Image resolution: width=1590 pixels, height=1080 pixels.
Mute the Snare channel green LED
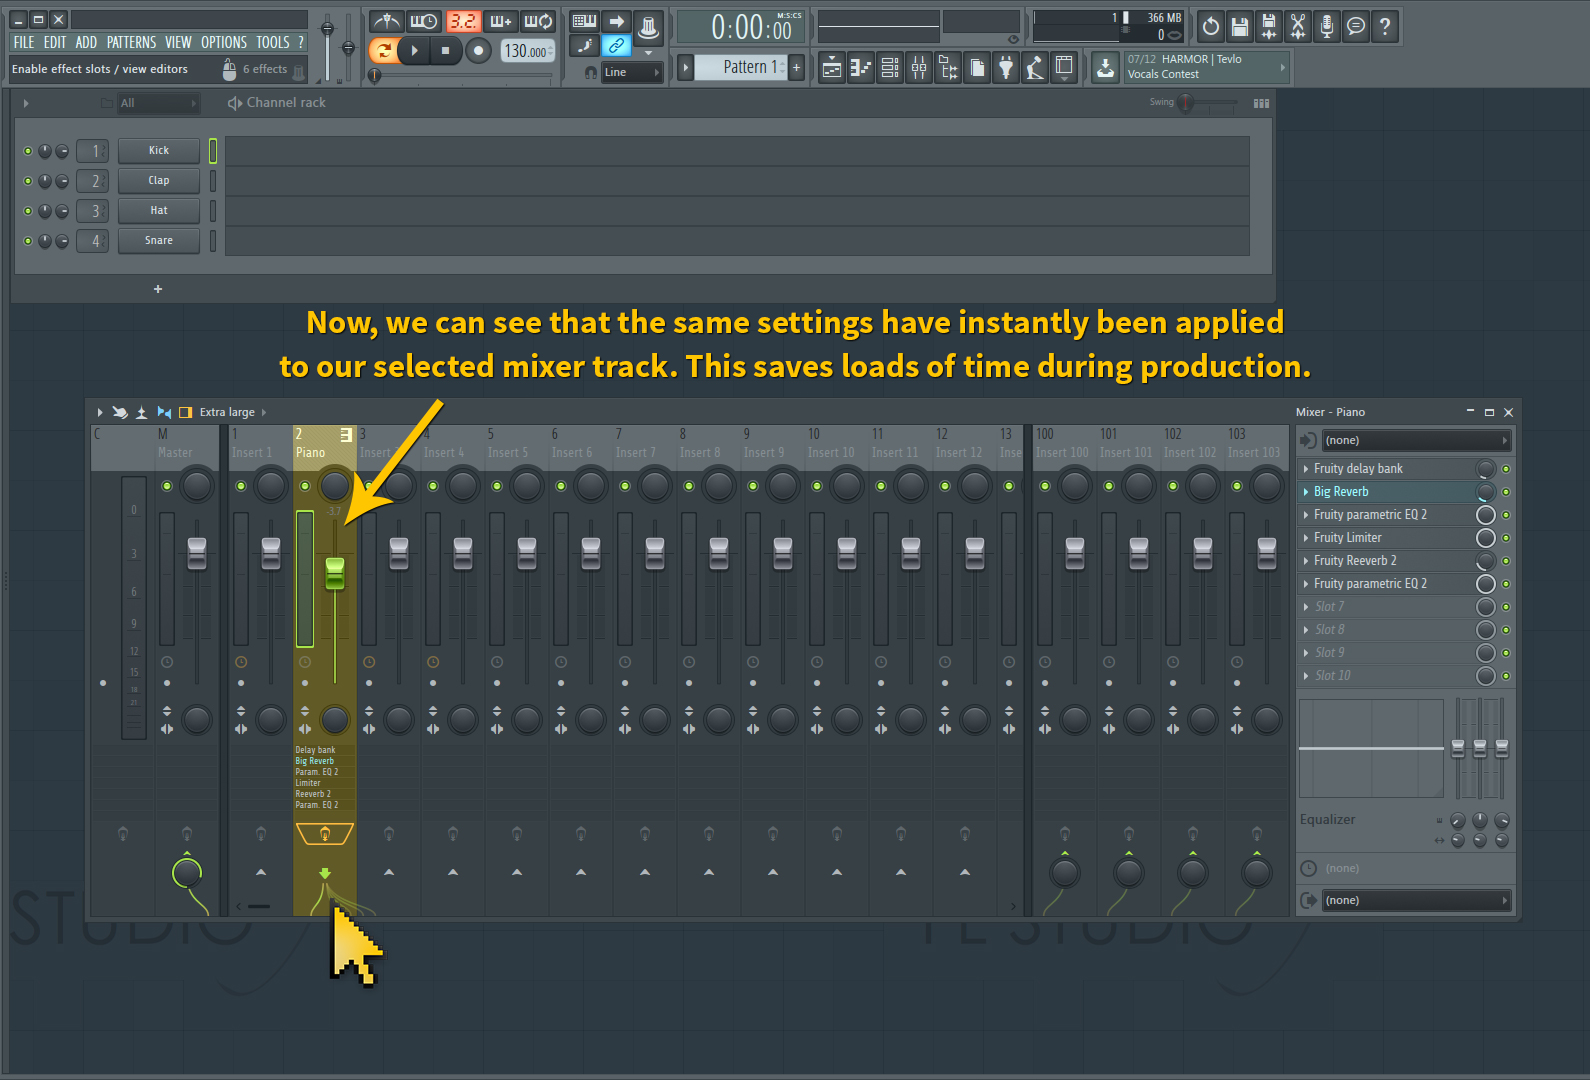coord(28,241)
